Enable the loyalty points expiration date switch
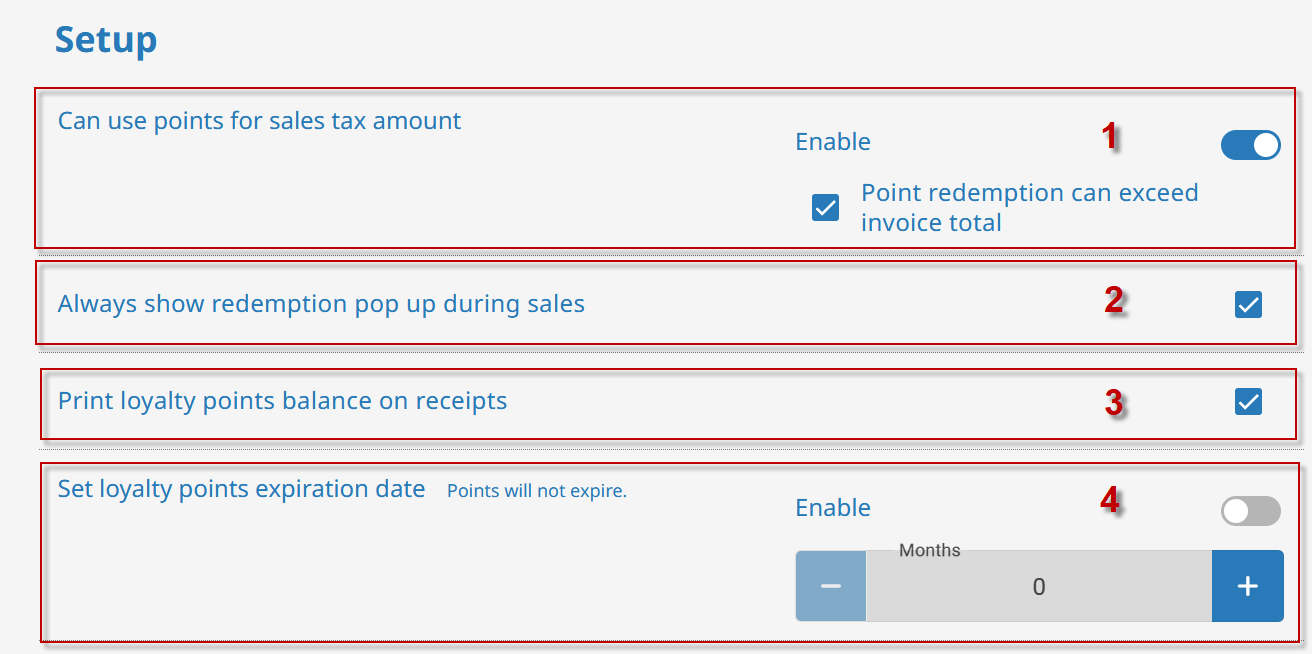Image resolution: width=1312 pixels, height=654 pixels. (1250, 511)
